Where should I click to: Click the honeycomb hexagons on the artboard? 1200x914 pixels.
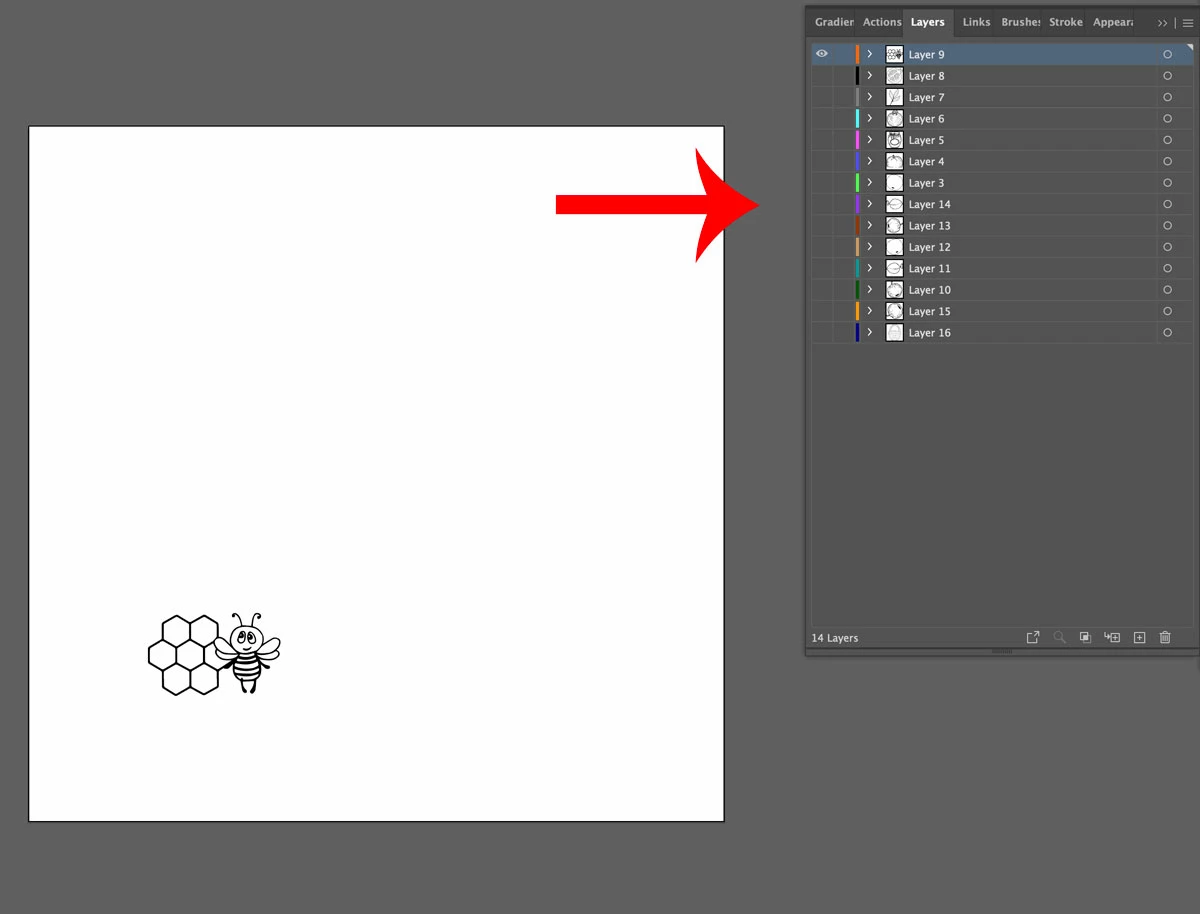click(186, 655)
